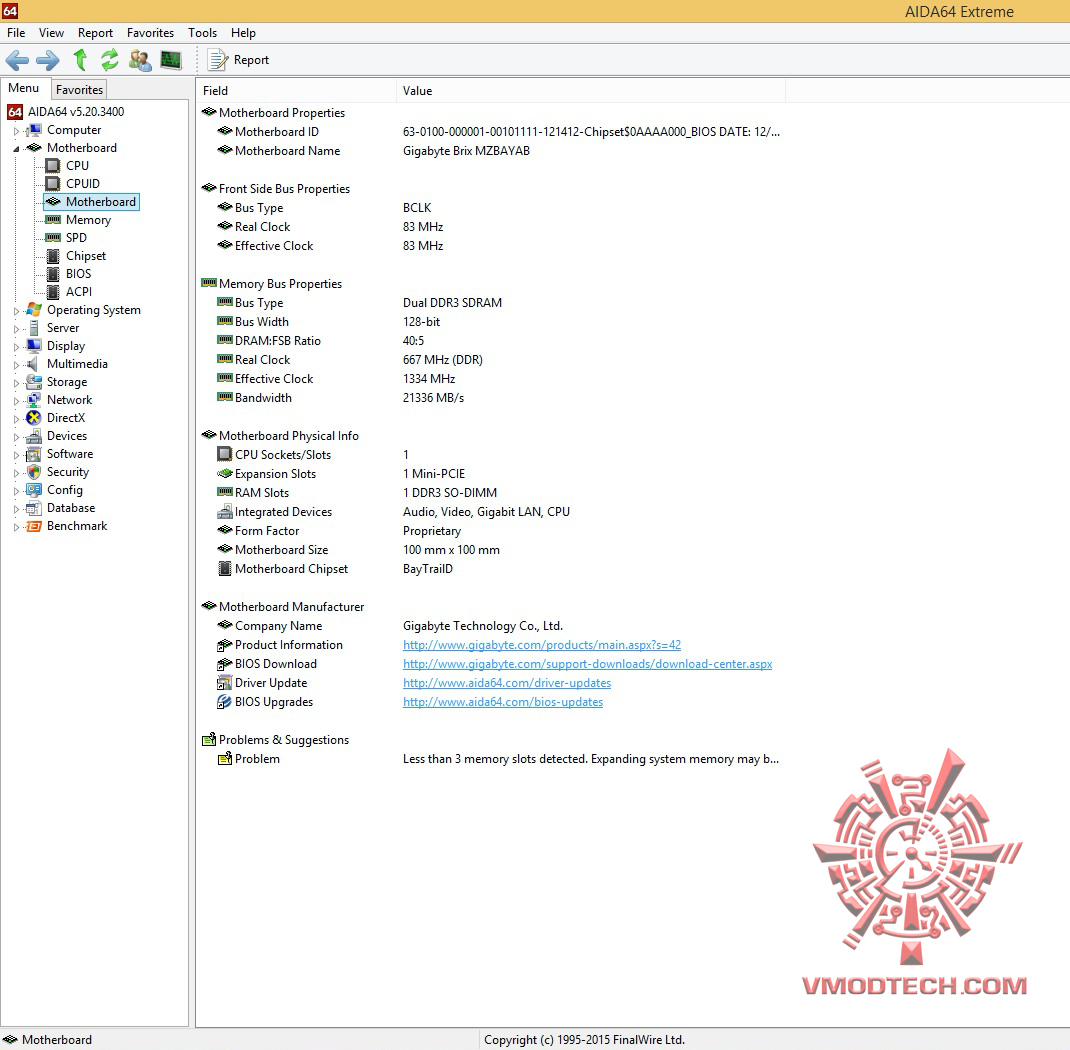Viewport: 1070px width, 1050px height.
Task: Go up one level with green arrow
Action: 80,60
